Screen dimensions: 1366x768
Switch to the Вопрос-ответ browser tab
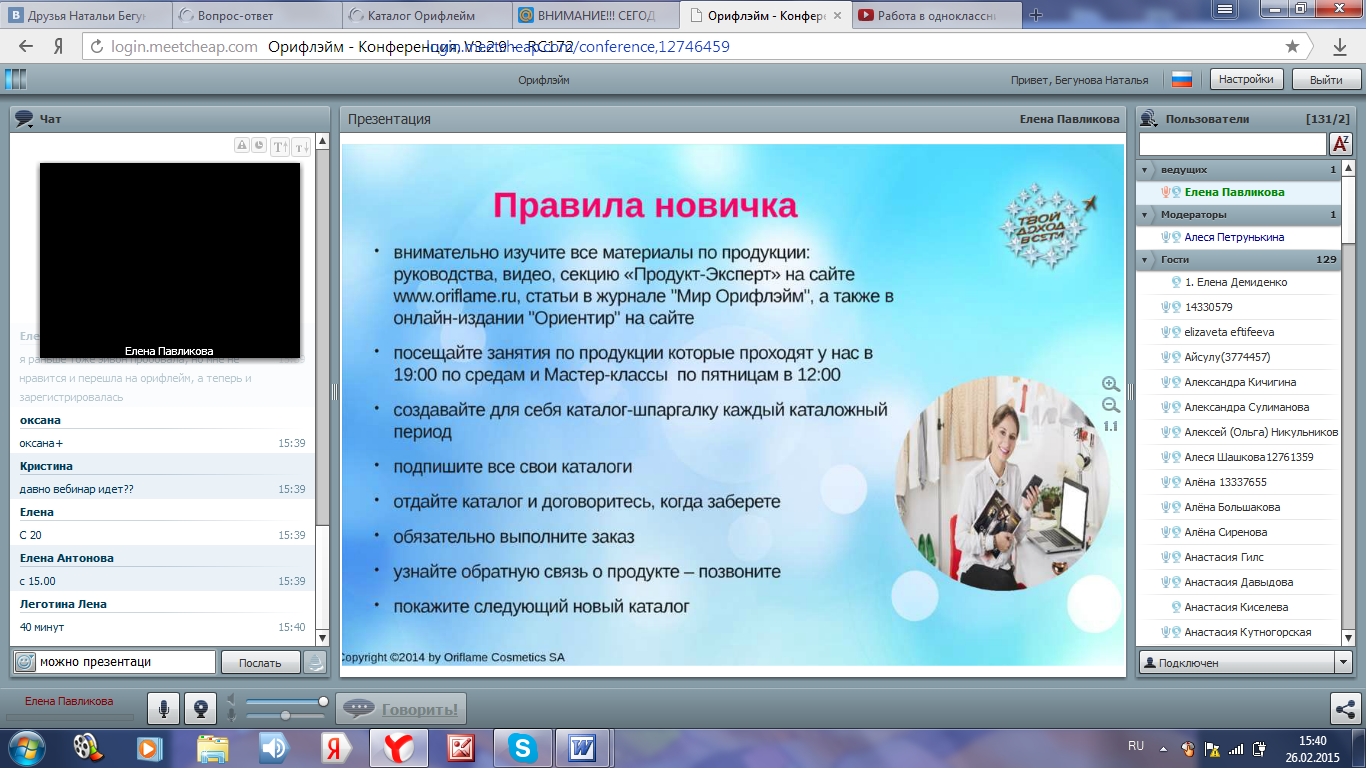pyautogui.click(x=255, y=15)
